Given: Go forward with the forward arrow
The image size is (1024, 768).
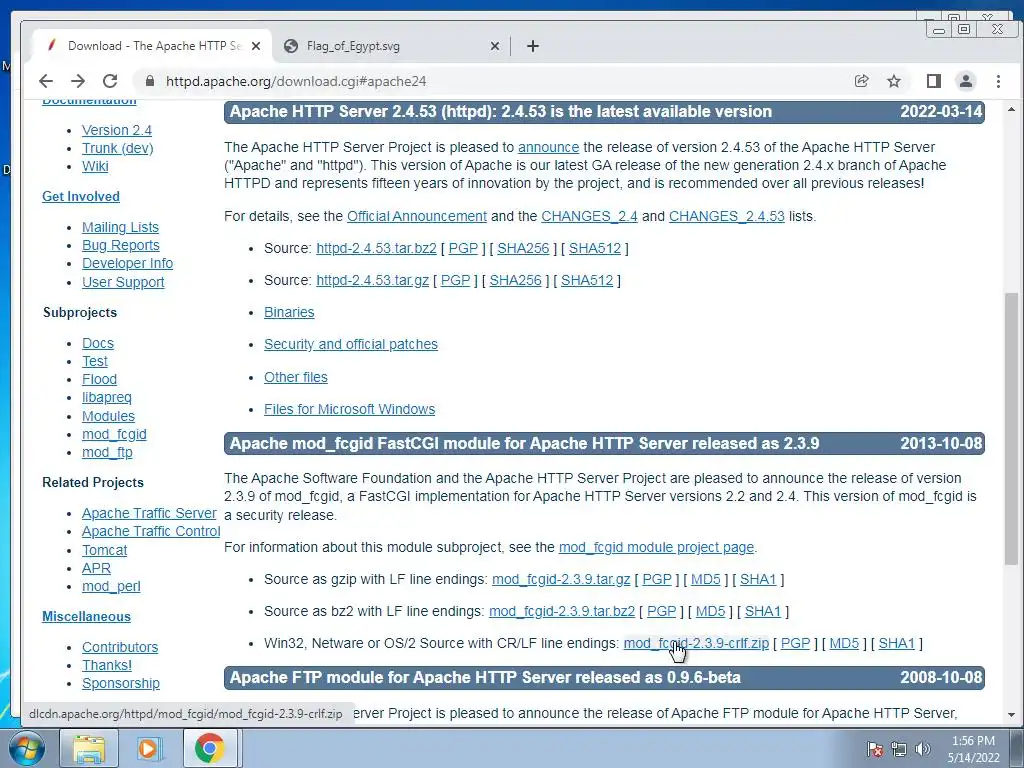Looking at the screenshot, I should [78, 81].
